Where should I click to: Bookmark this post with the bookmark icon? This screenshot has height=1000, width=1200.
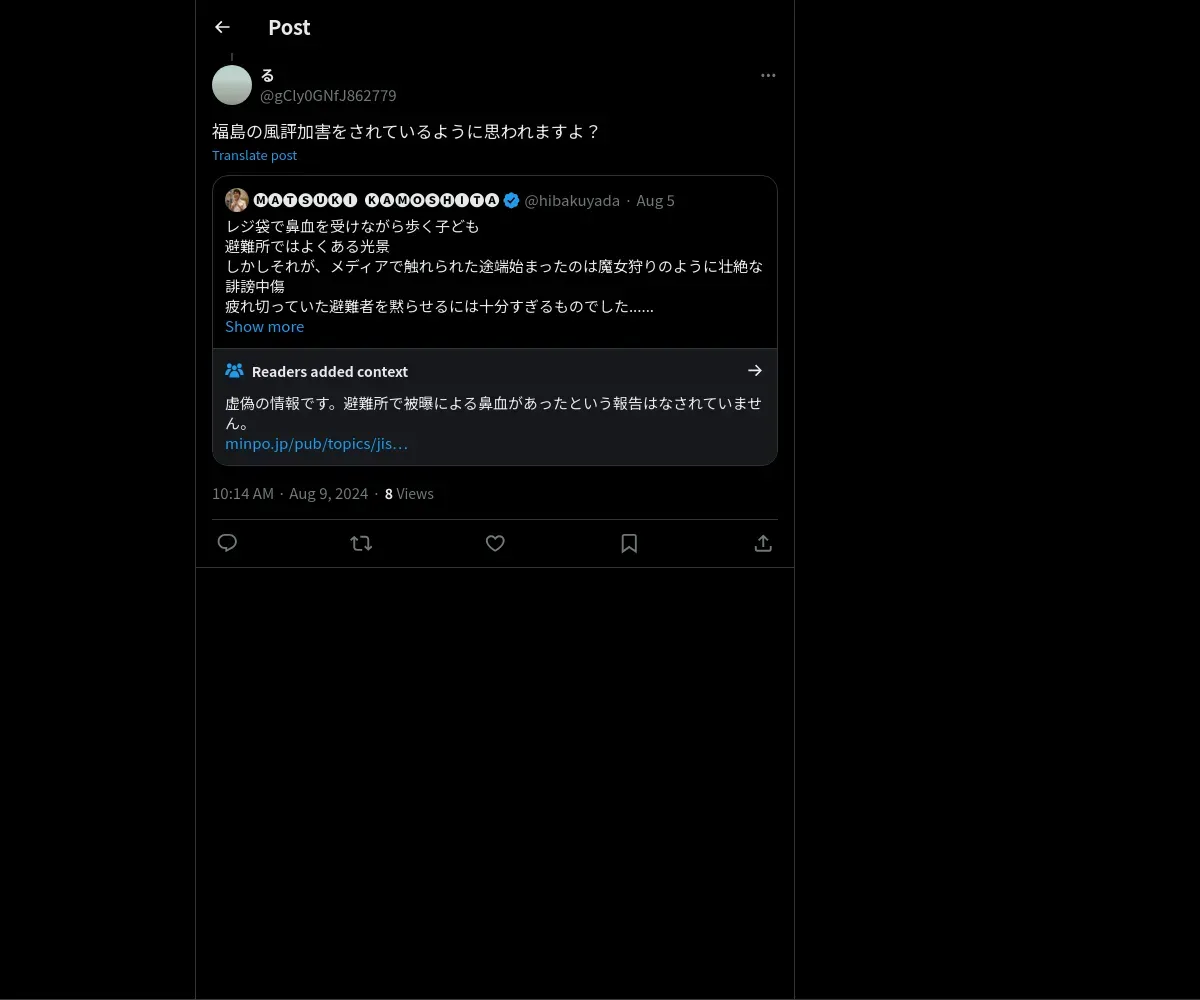tap(629, 543)
